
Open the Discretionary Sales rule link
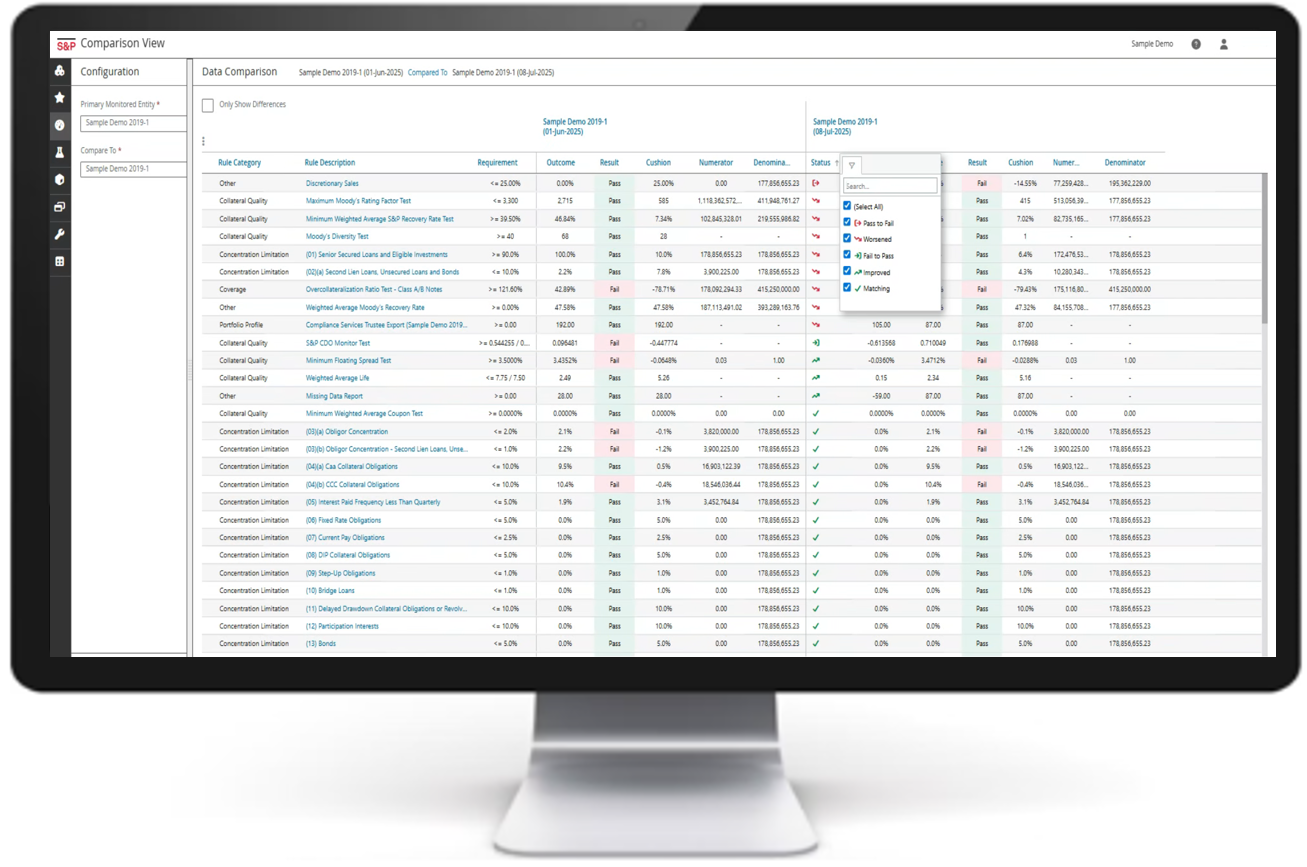332,184
